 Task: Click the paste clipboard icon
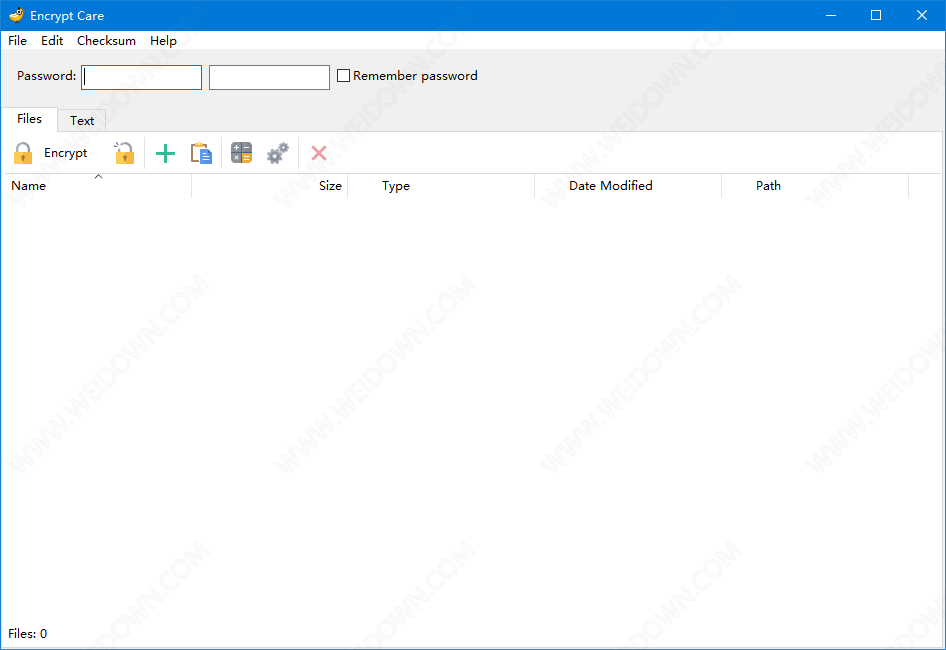pyautogui.click(x=201, y=153)
